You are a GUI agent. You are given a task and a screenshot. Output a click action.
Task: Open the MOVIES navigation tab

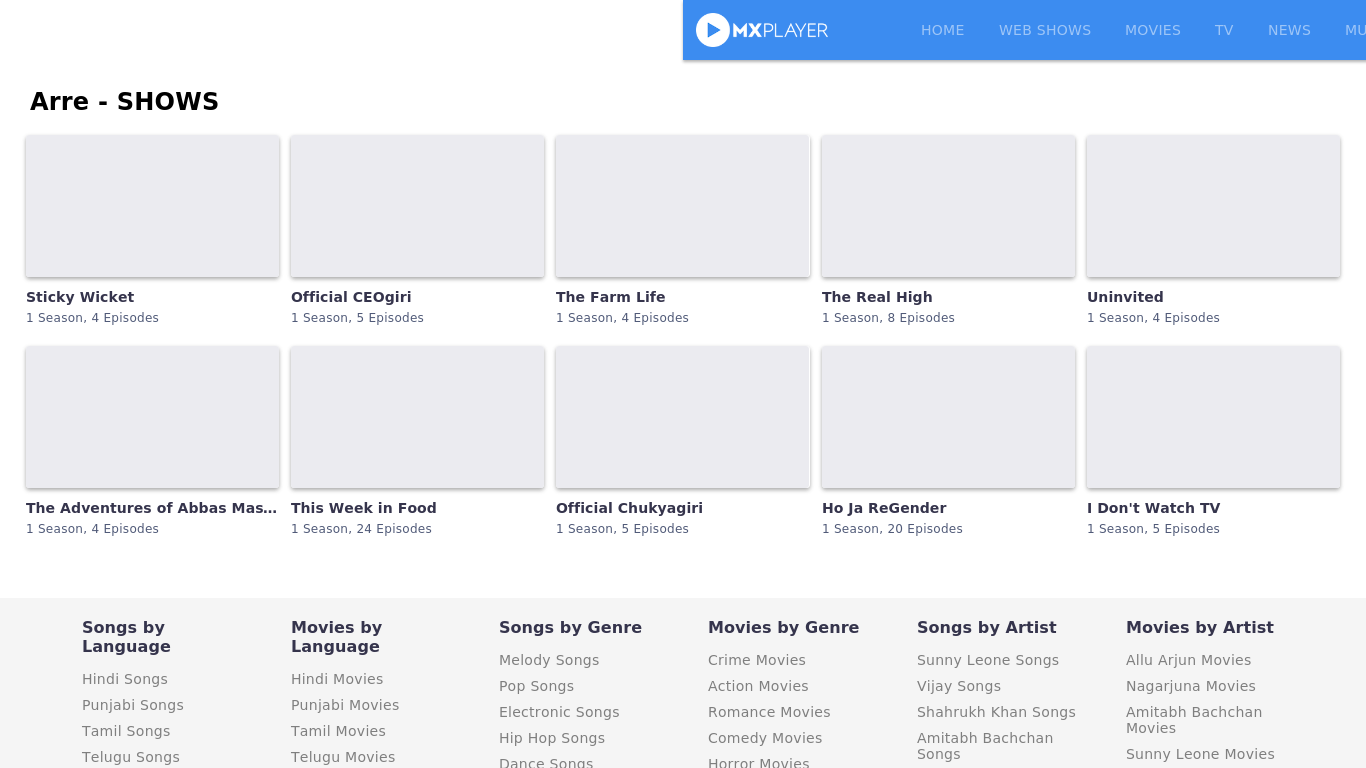[x=1152, y=30]
